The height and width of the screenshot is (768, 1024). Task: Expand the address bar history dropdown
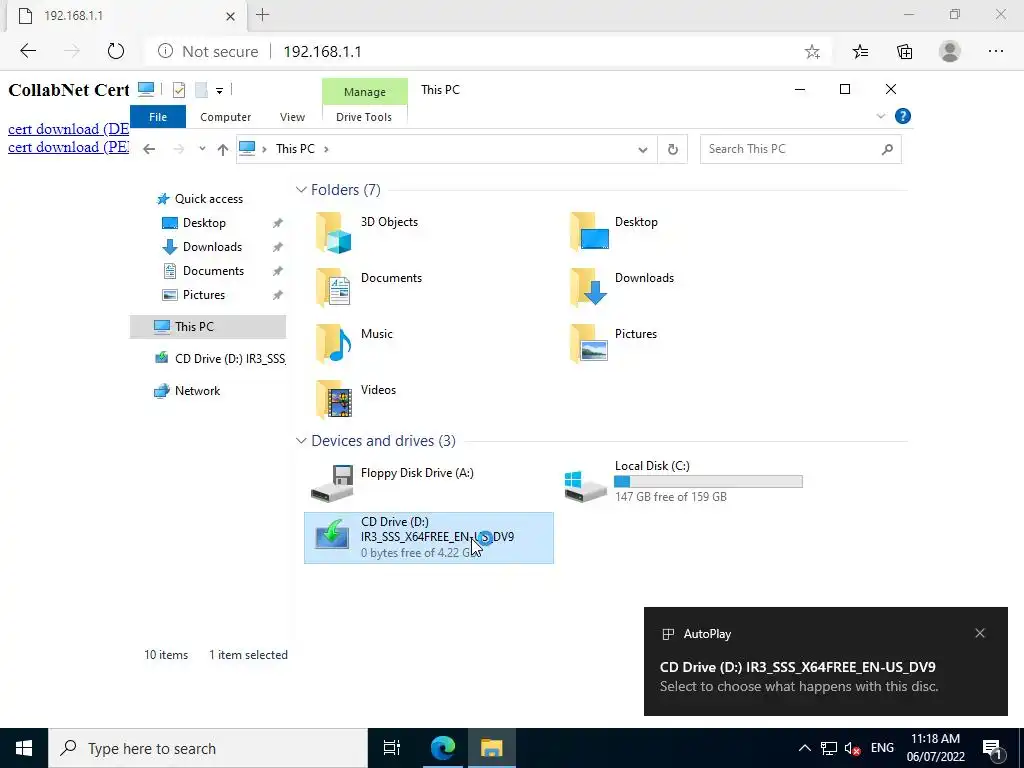[643, 150]
